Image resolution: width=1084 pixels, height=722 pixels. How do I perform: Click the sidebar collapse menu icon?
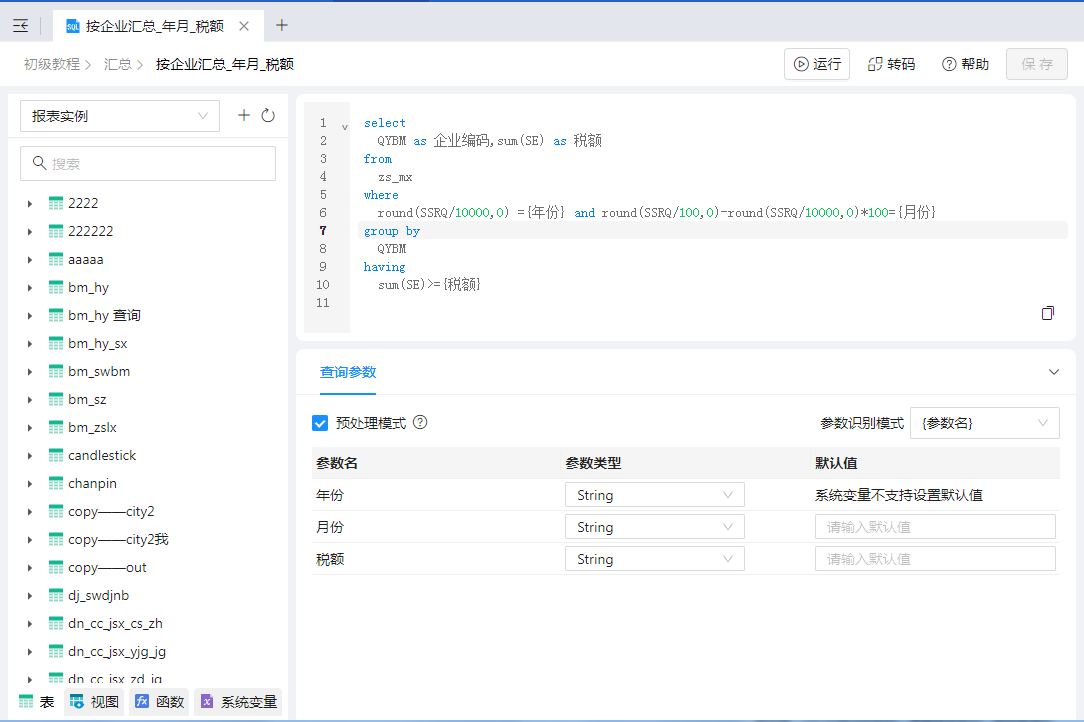pos(20,26)
